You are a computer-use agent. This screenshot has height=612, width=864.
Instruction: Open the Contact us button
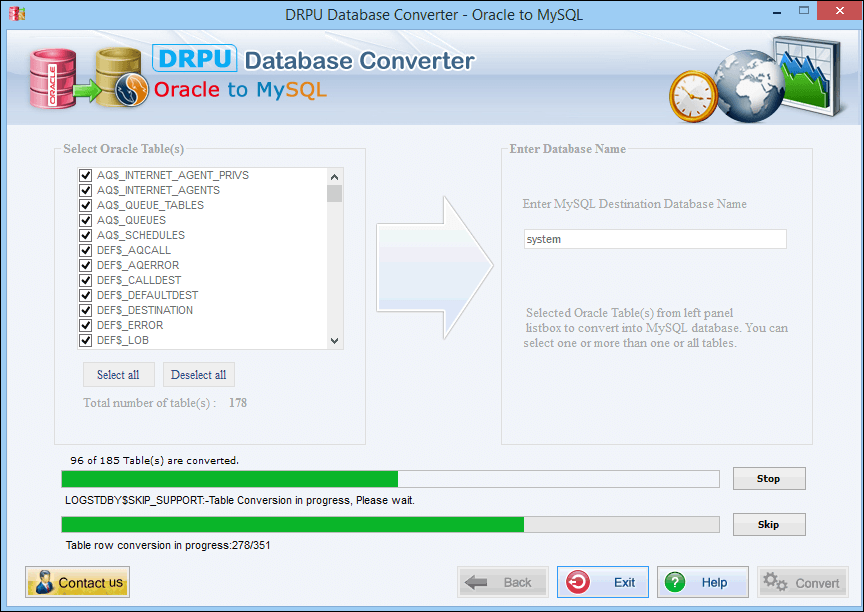78,582
